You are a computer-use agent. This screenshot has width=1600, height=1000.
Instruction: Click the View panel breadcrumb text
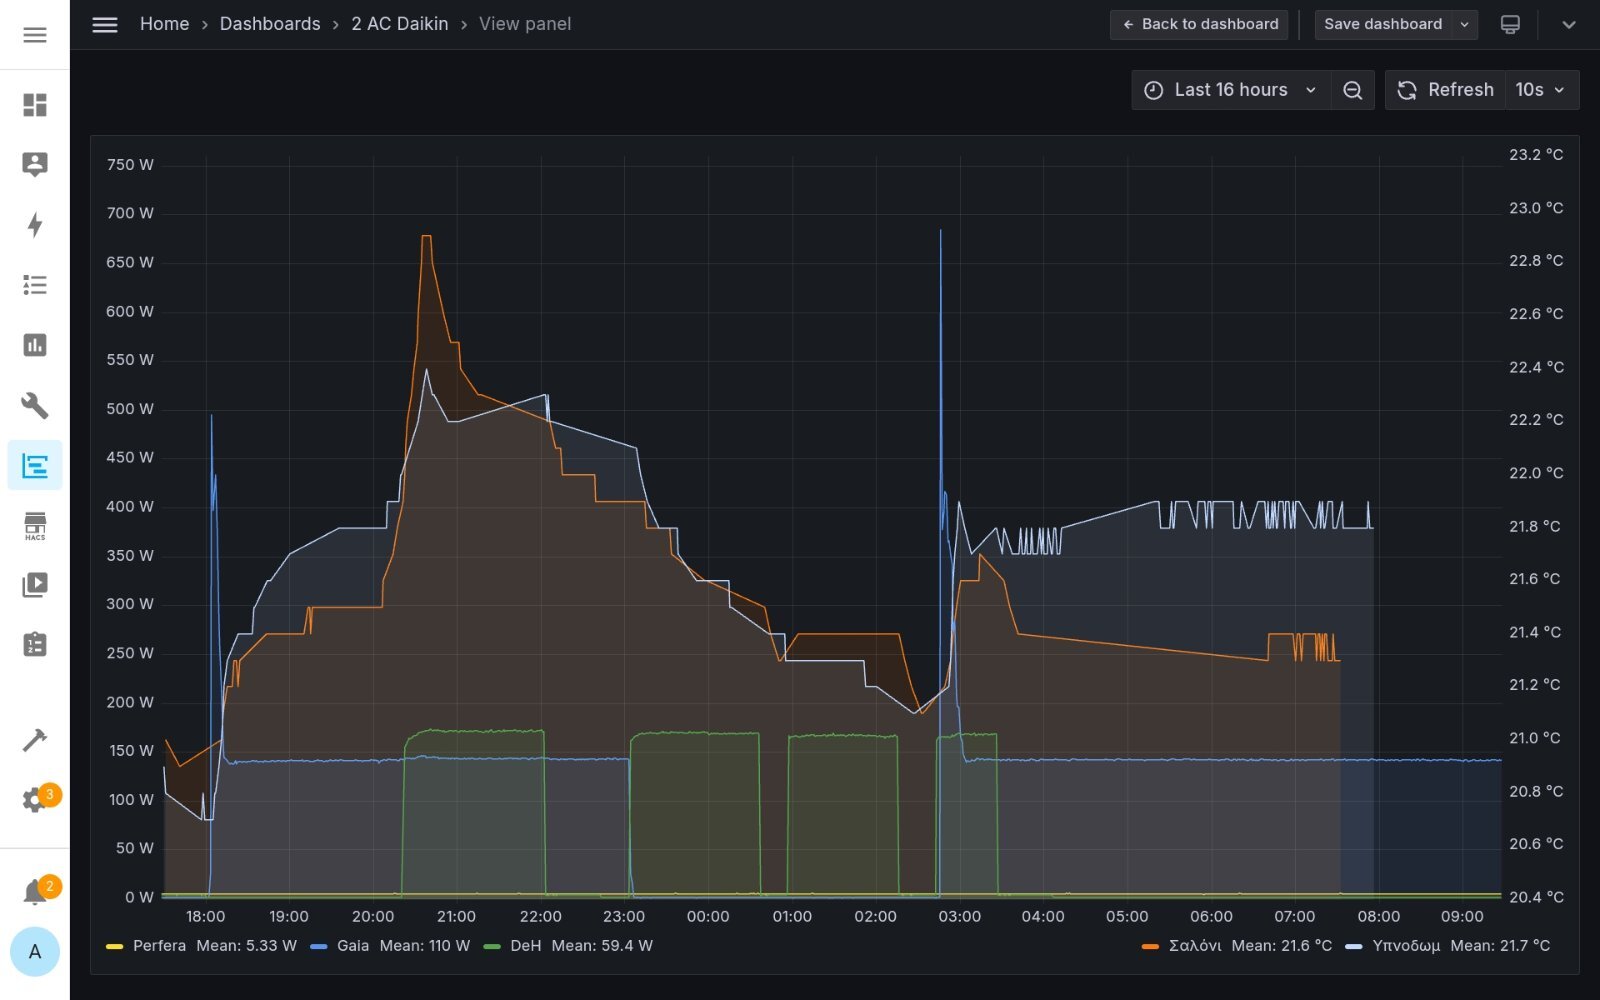tap(525, 24)
